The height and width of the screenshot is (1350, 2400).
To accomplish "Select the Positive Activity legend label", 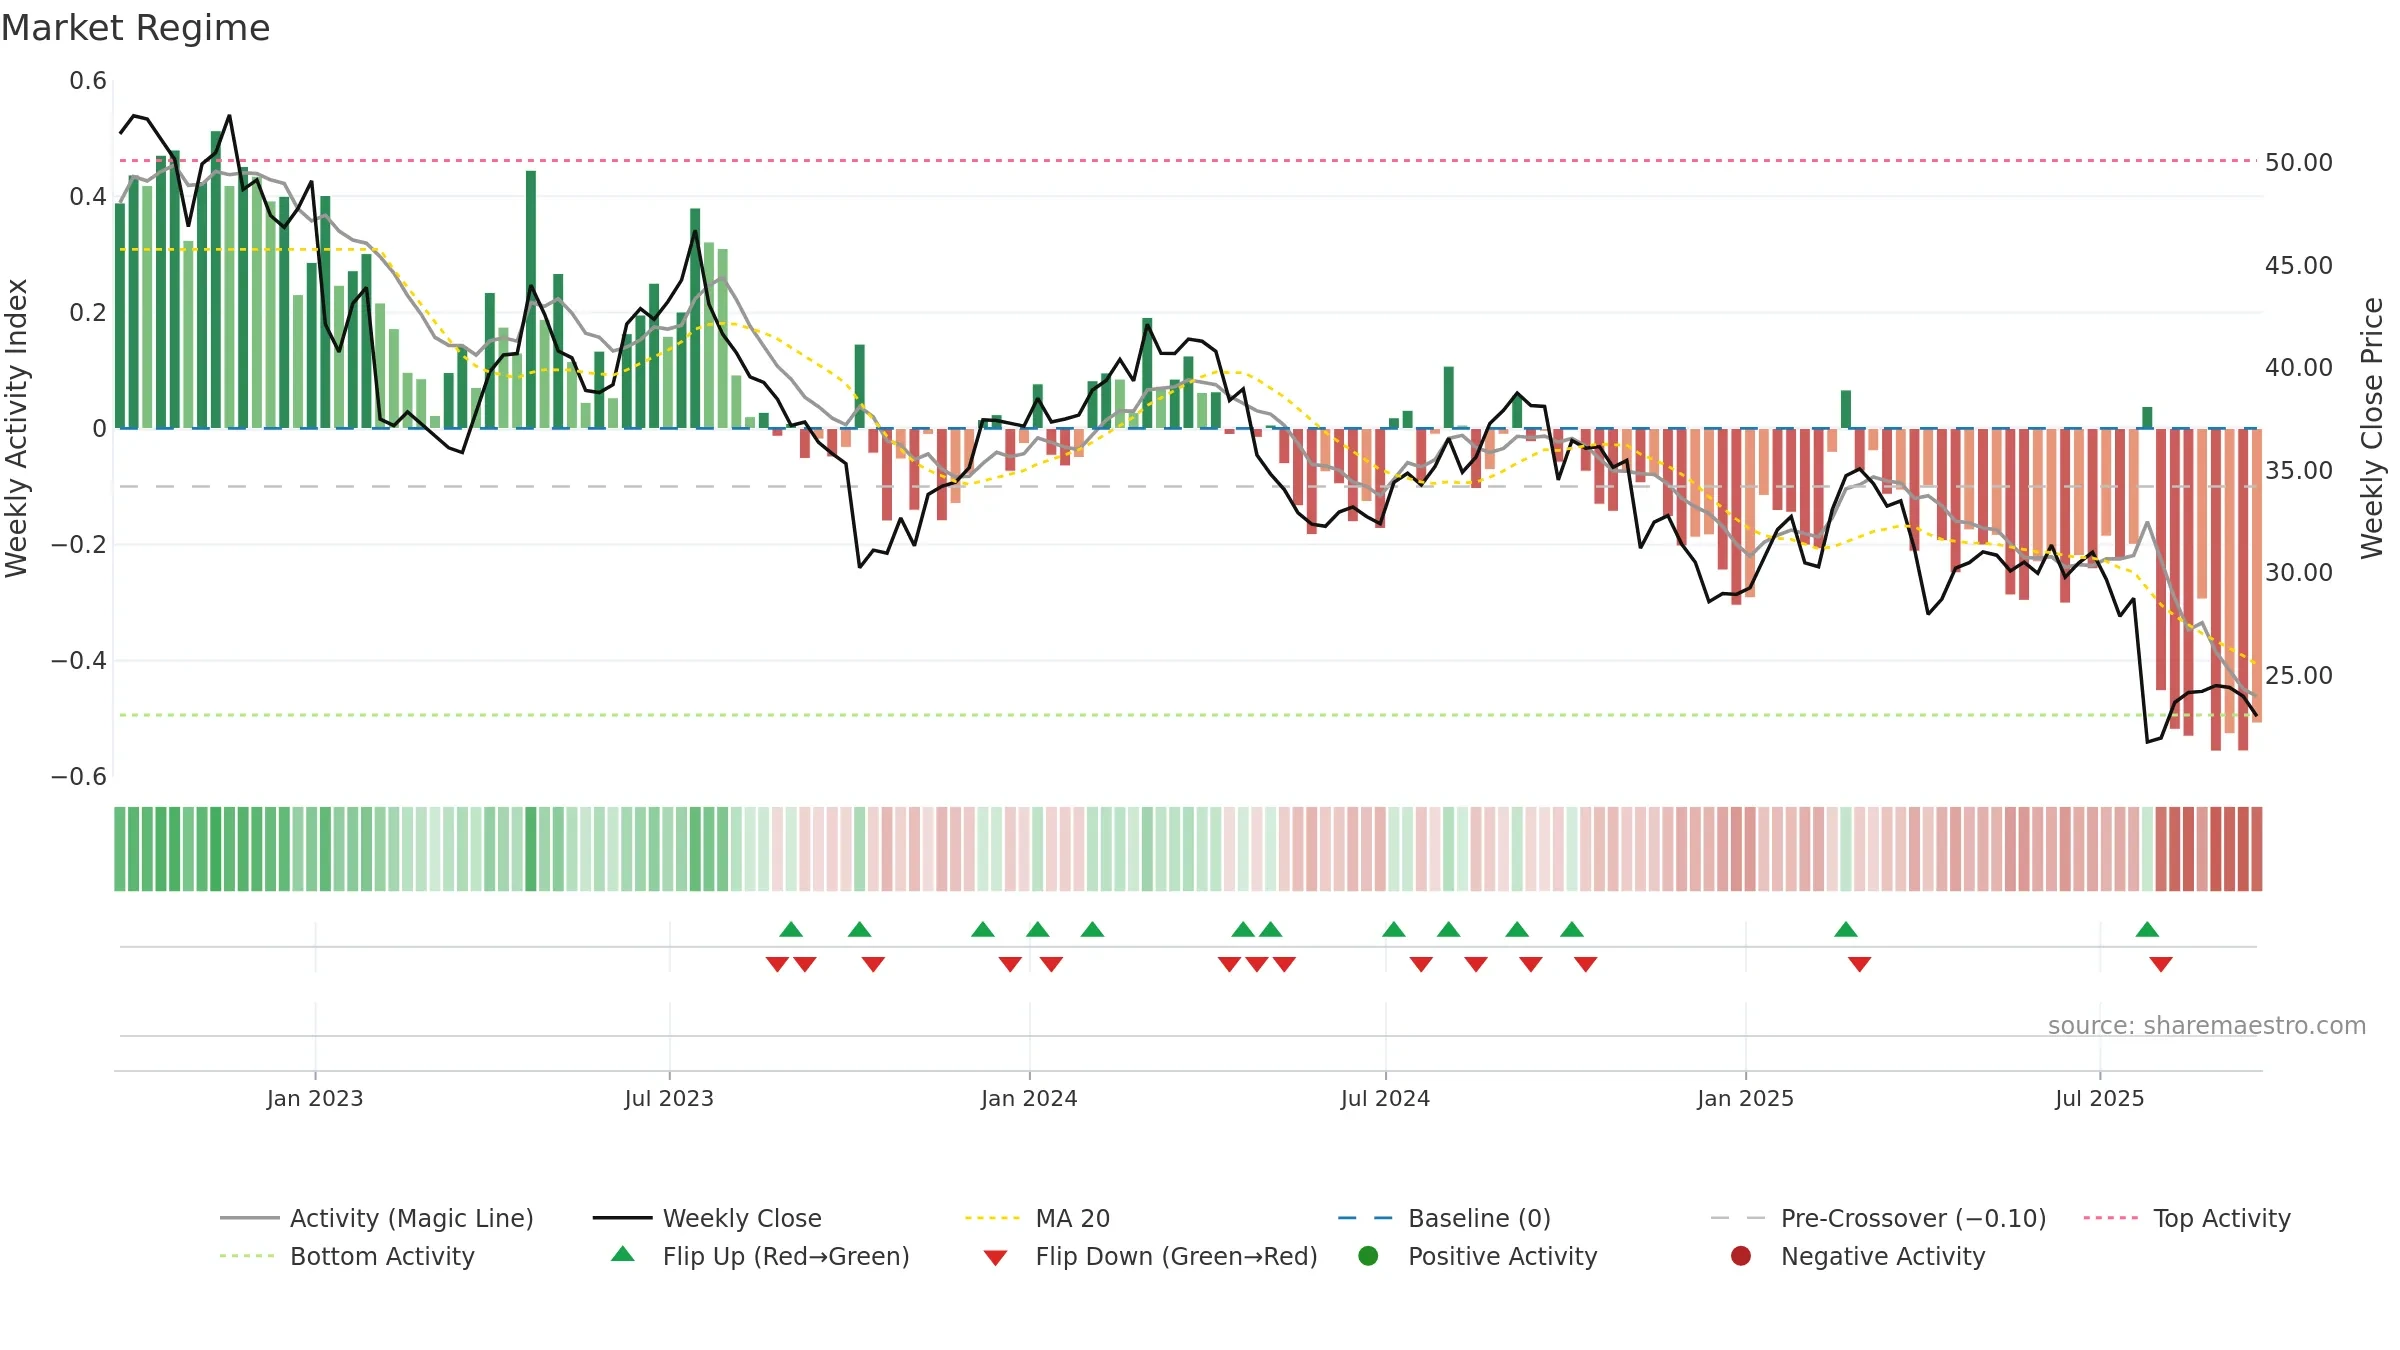I will coord(1502,1256).
